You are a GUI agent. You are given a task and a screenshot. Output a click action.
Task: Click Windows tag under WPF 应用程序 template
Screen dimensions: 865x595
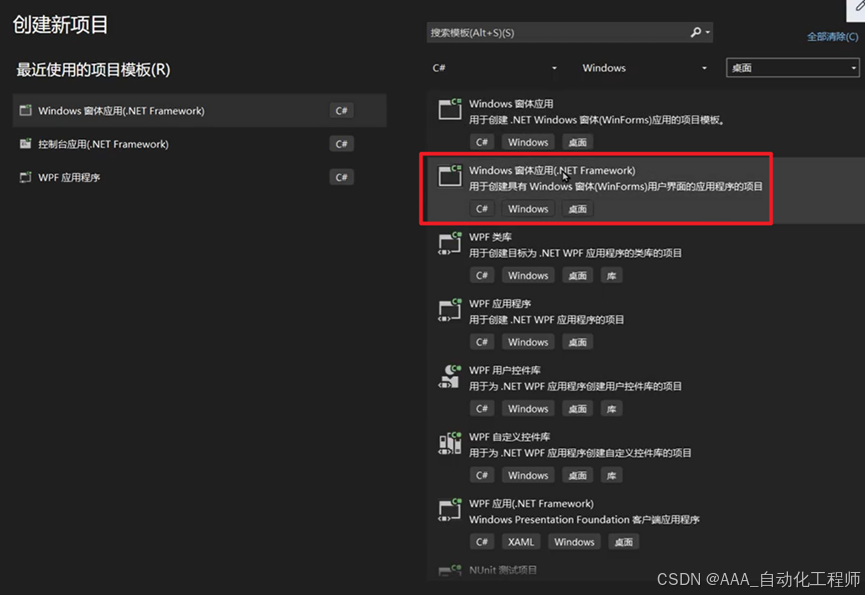pyautogui.click(x=528, y=342)
